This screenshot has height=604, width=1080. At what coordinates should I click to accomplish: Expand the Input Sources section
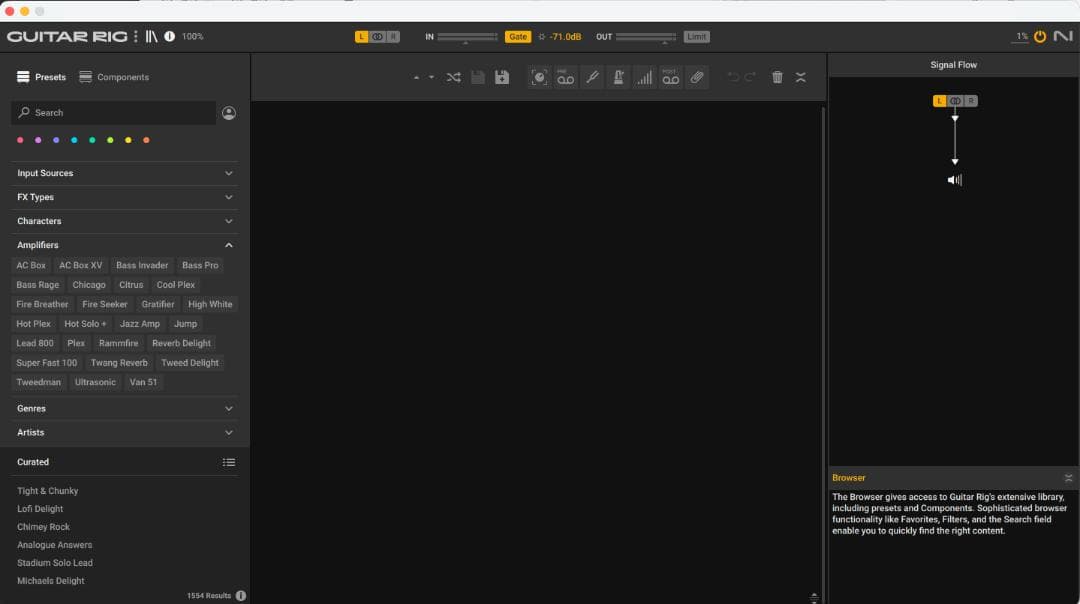(x=125, y=173)
